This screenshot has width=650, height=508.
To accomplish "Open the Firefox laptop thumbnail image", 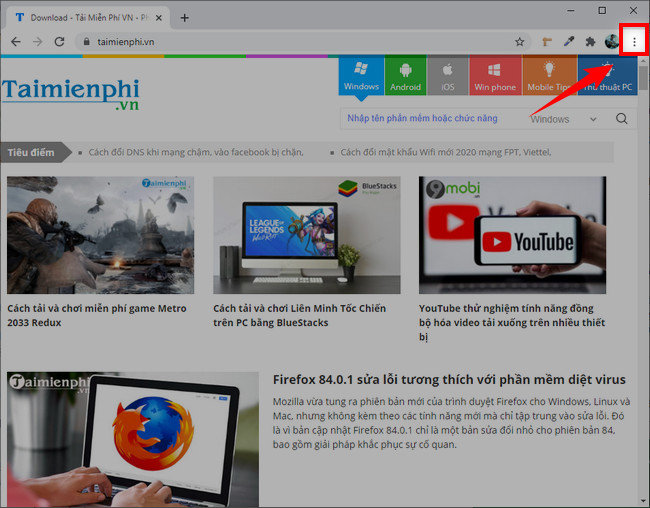I will (x=133, y=439).
